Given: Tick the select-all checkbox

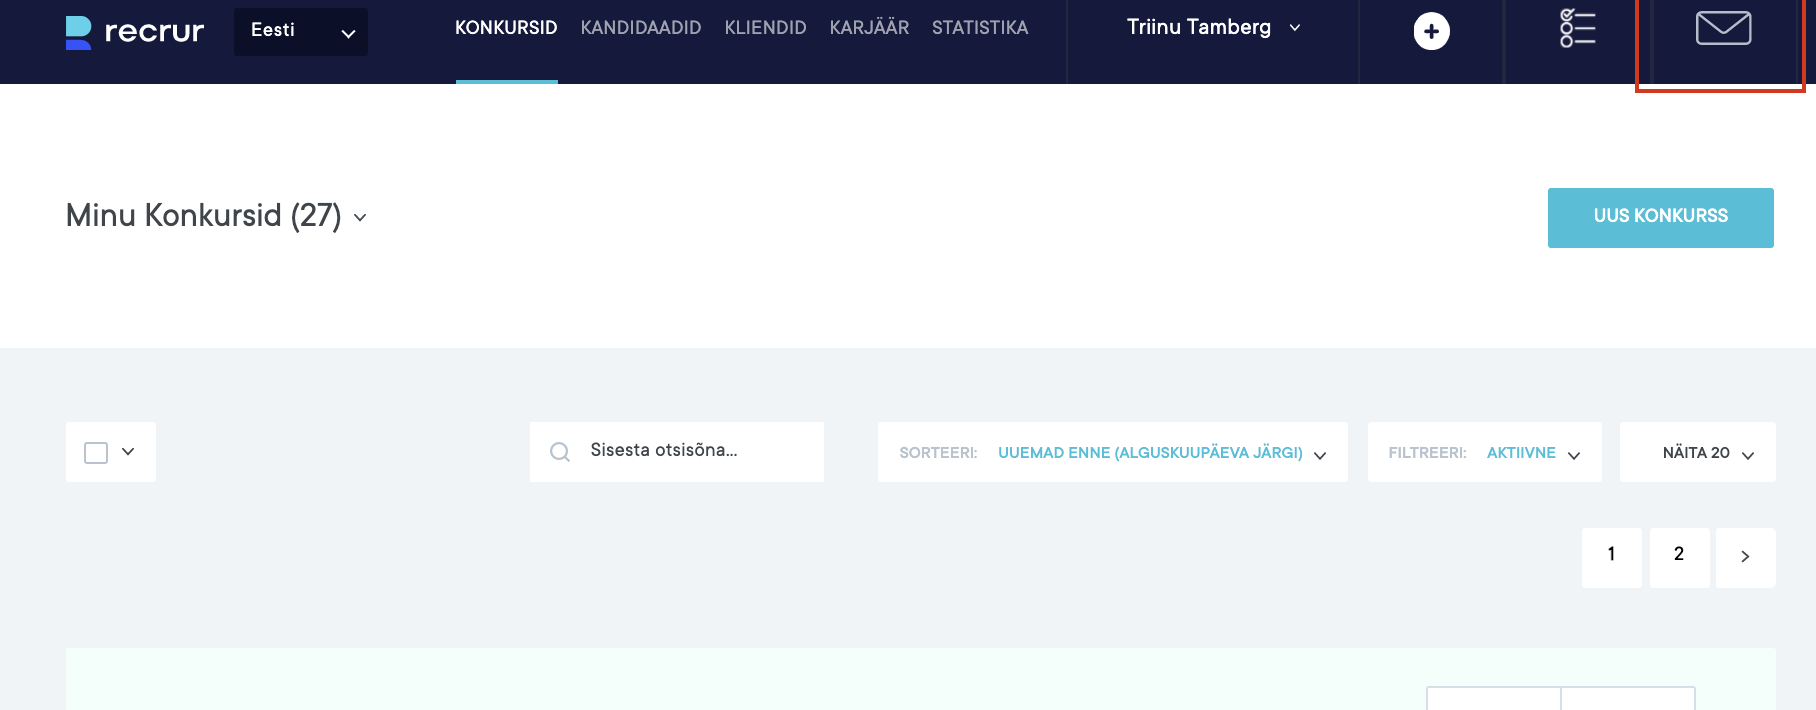Looking at the screenshot, I should coord(96,453).
